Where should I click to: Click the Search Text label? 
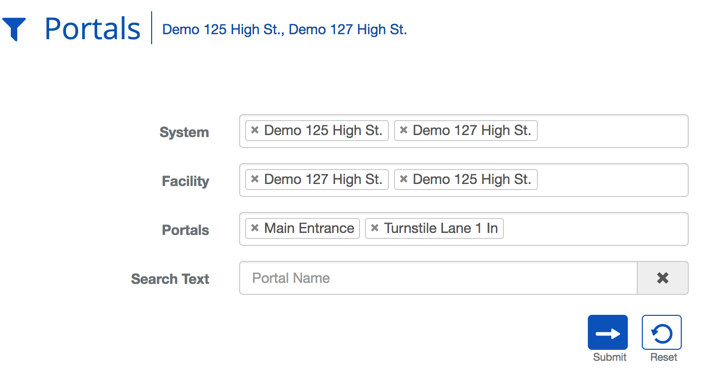click(x=170, y=279)
